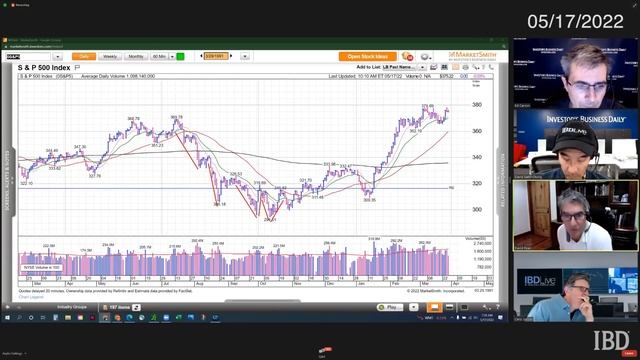Open the dropdown next to Play
640x360 pixels.
point(413,307)
